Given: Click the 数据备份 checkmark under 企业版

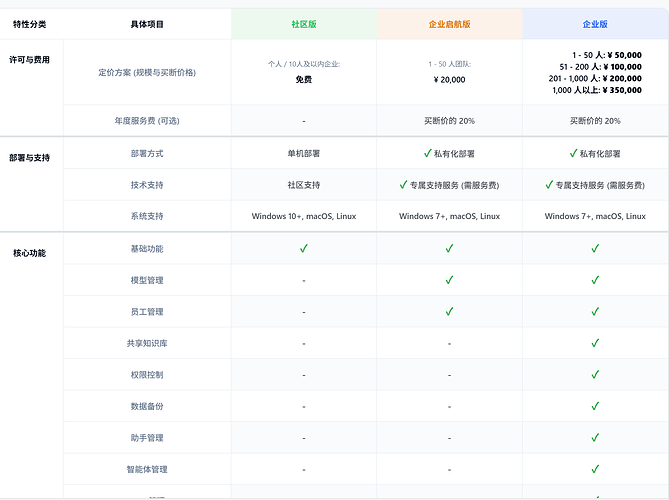Looking at the screenshot, I should coord(595,406).
